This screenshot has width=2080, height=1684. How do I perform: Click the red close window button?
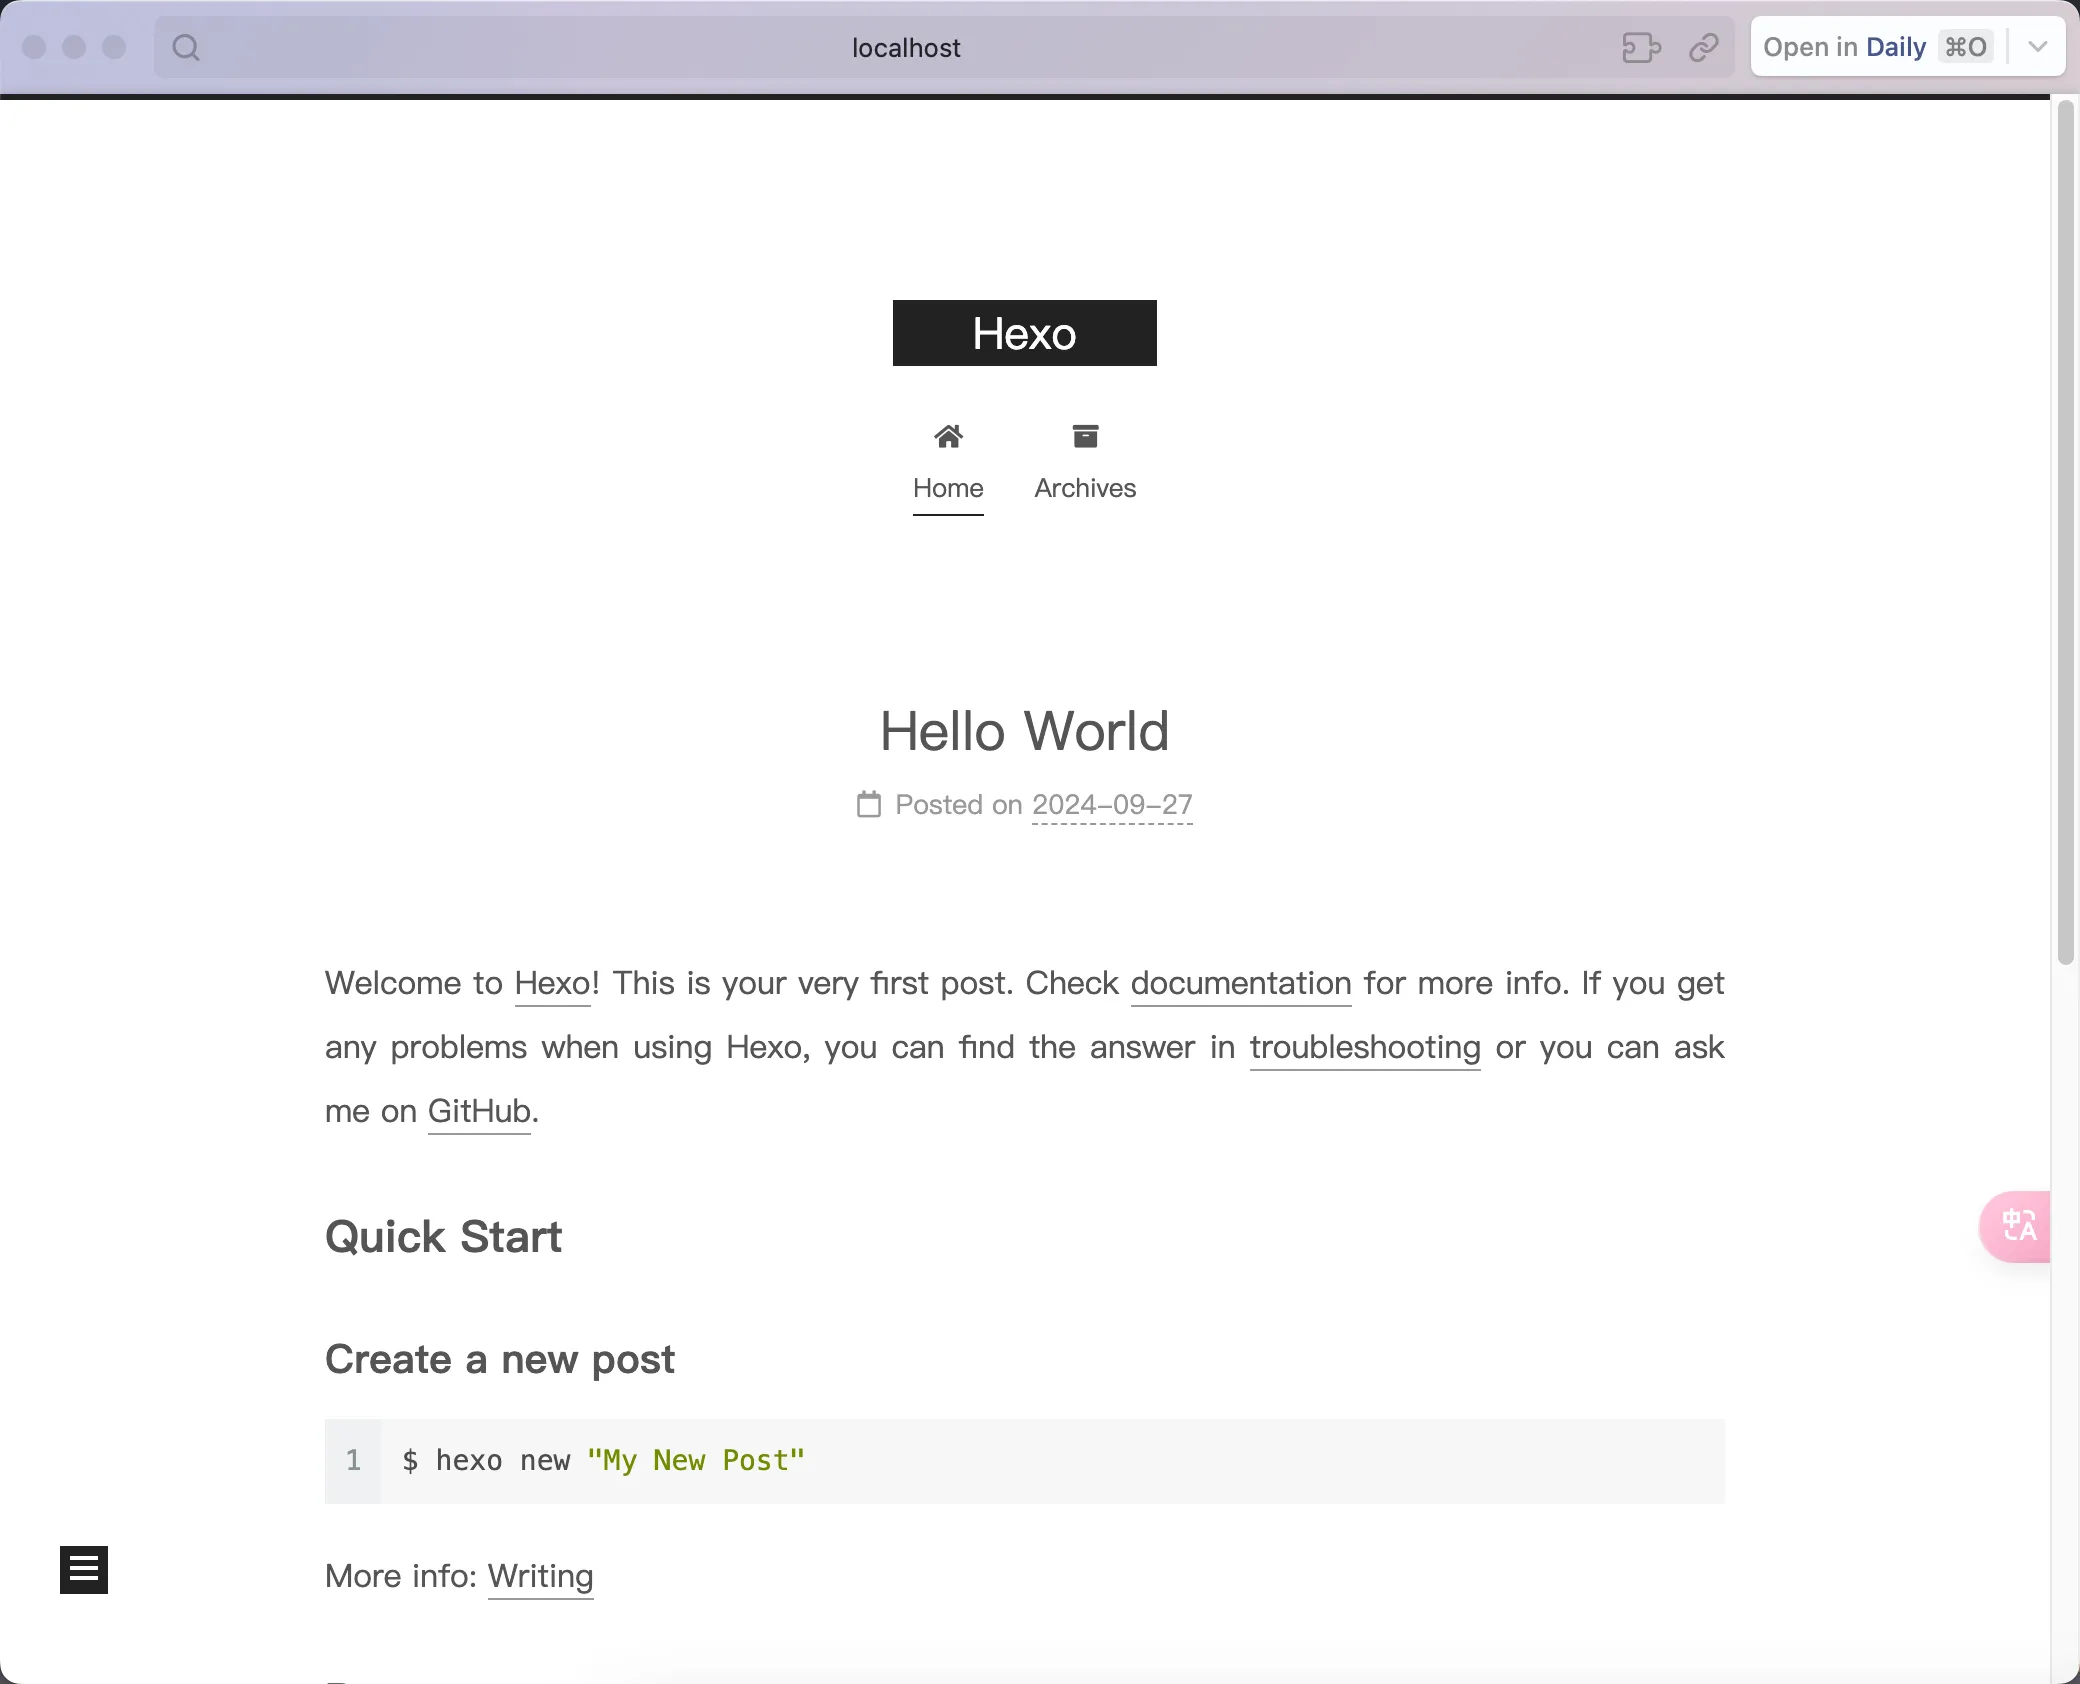[34, 47]
